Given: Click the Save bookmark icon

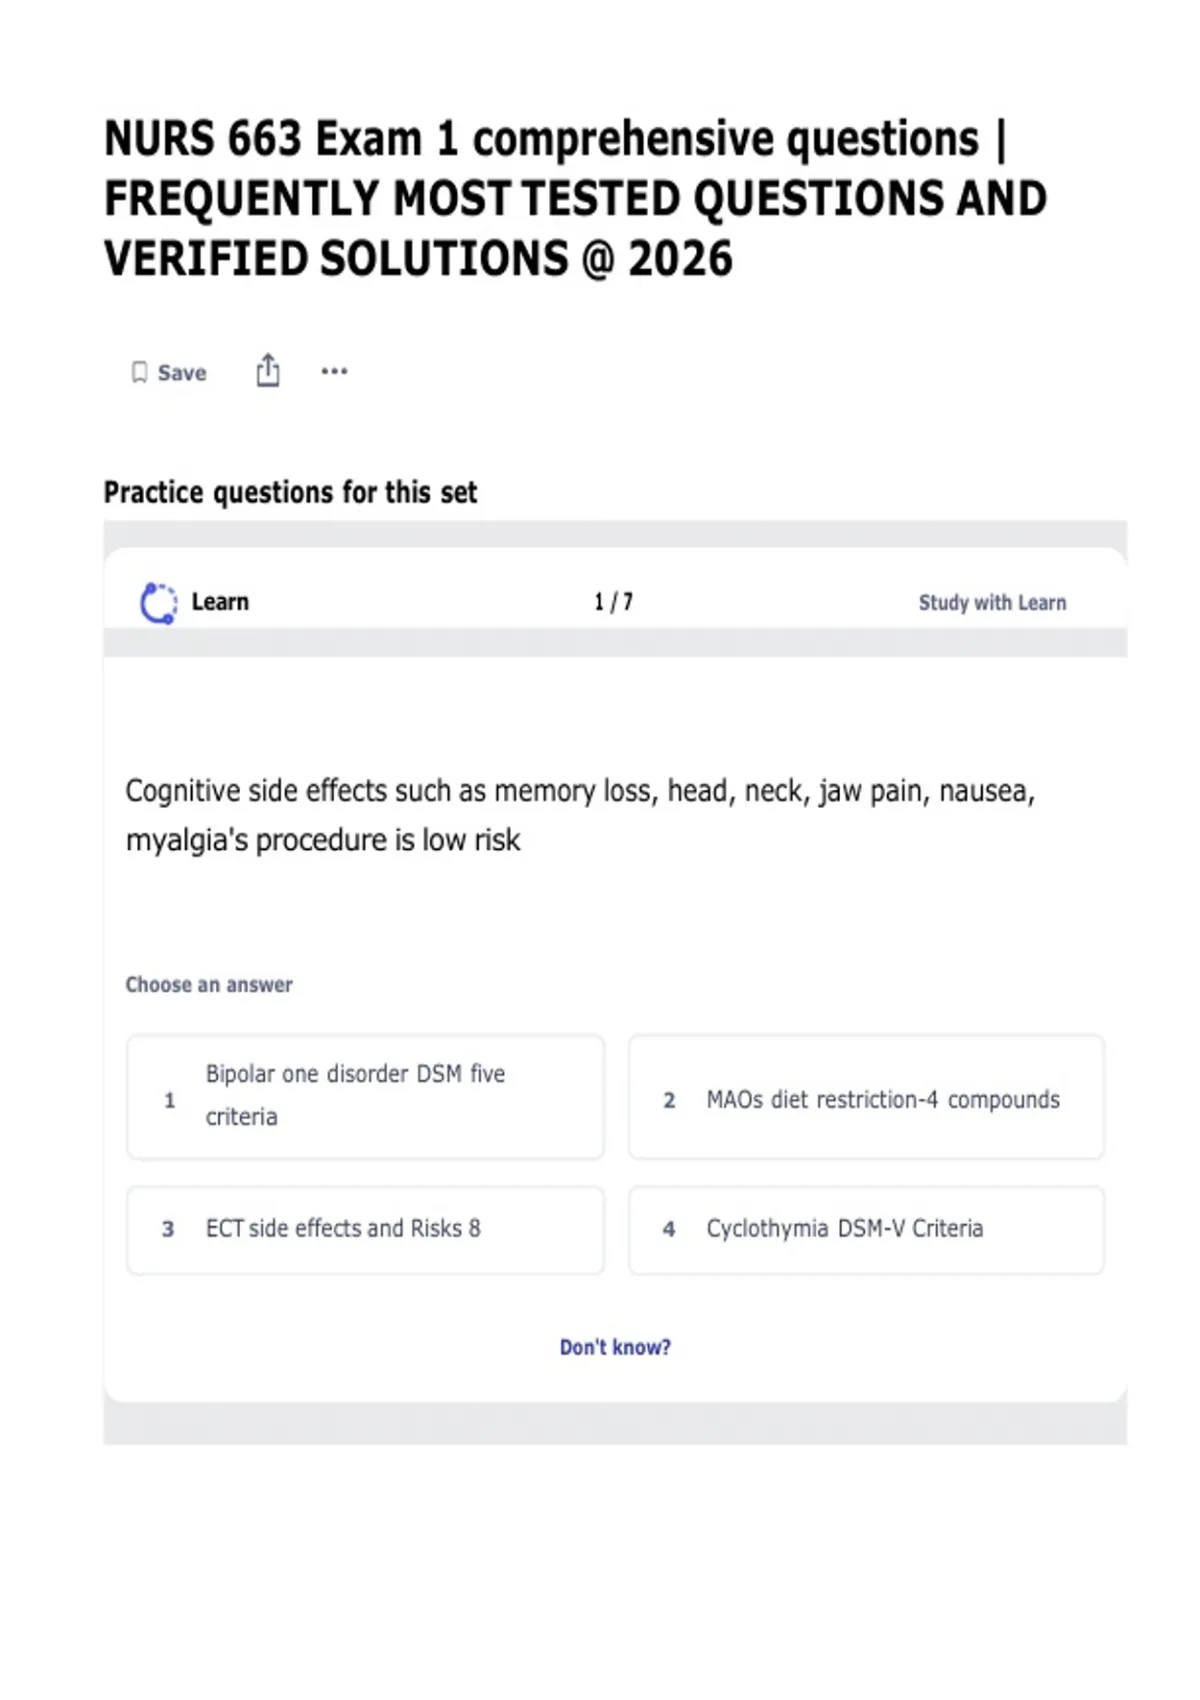Looking at the screenshot, I should tap(139, 372).
